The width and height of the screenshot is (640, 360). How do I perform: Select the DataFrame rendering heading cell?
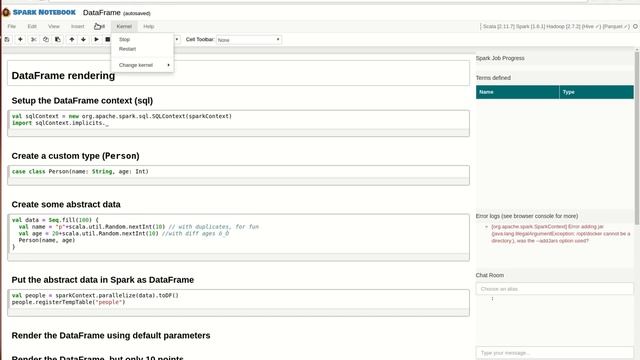238,73
